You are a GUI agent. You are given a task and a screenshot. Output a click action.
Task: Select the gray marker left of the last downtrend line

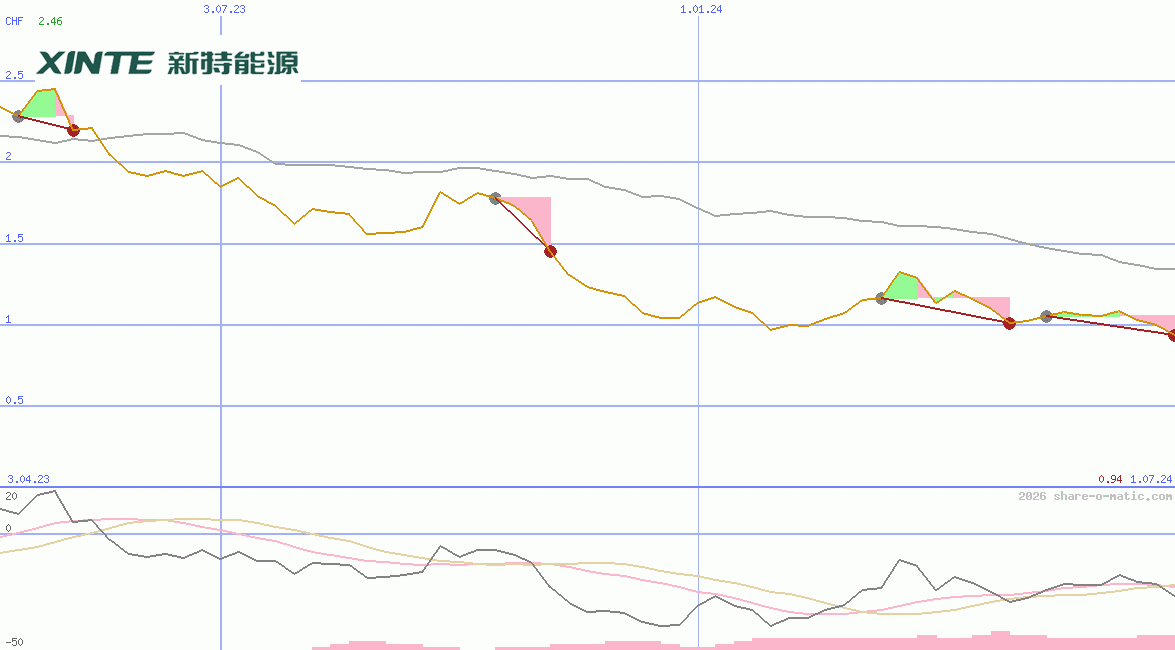(x=1046, y=315)
